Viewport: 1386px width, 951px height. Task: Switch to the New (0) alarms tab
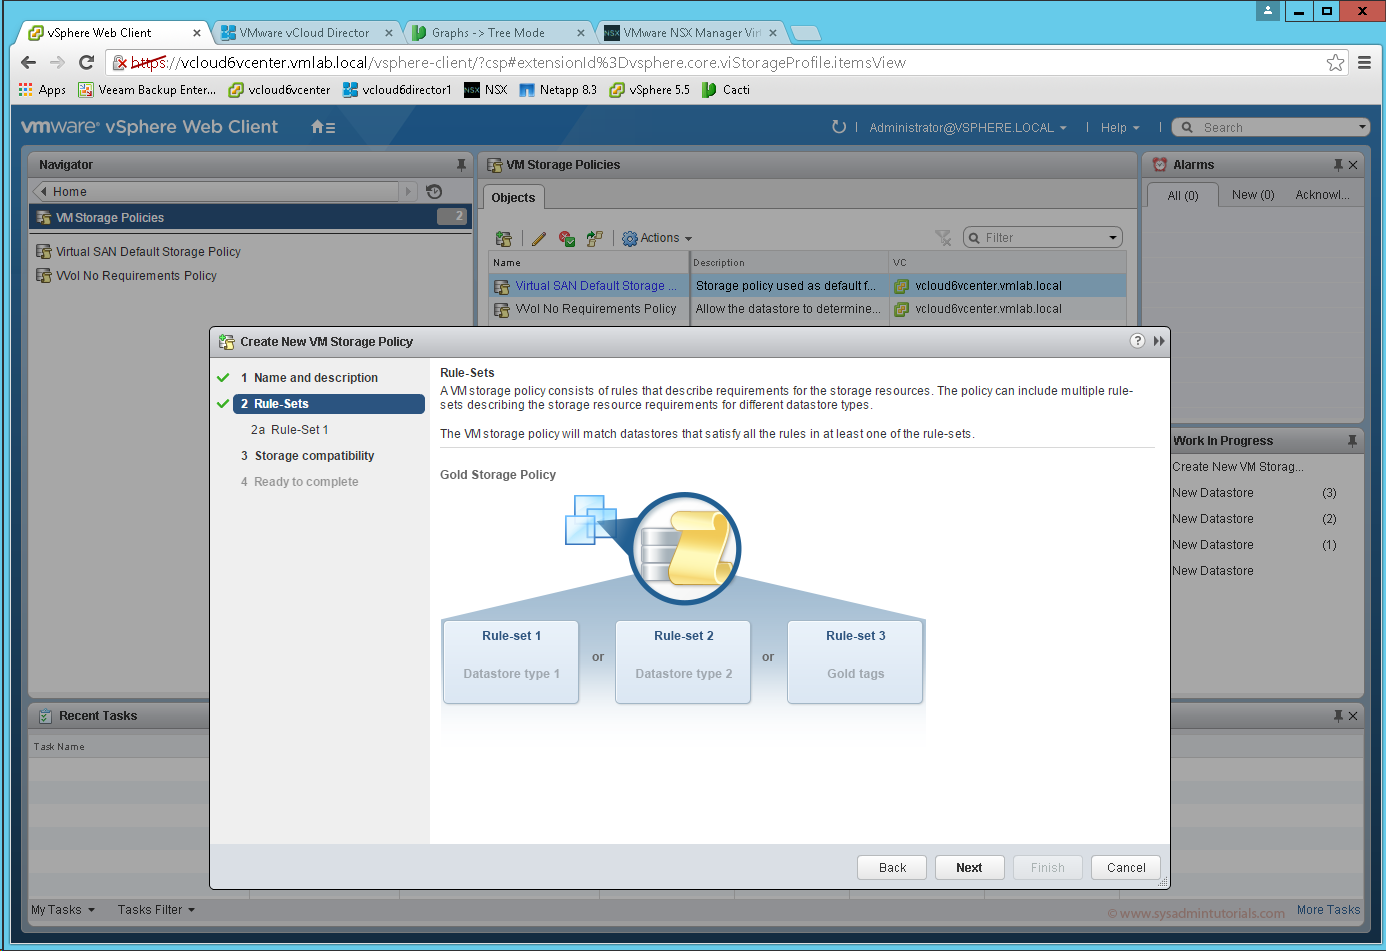[1253, 195]
